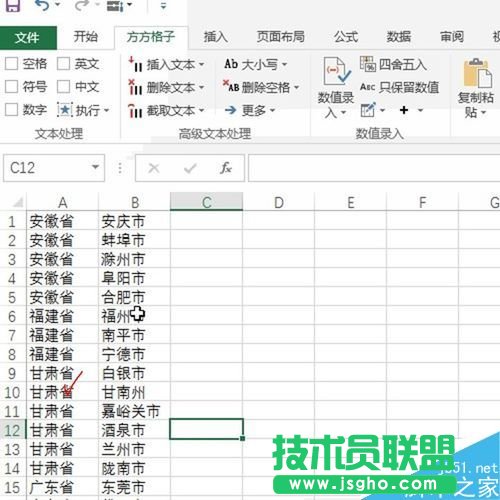Click the 插入文本 icon
Screen dimensions: 500x500
pyautogui.click(x=136, y=64)
